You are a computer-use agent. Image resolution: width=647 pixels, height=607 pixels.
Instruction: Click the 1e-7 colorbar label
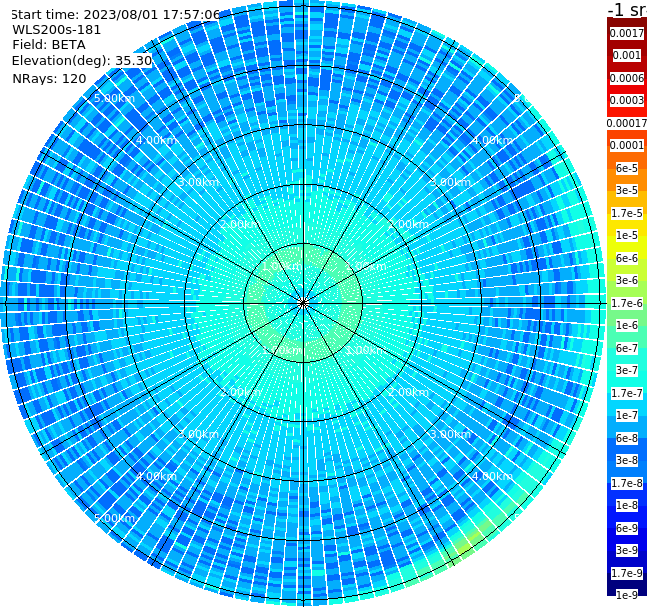tap(627, 415)
